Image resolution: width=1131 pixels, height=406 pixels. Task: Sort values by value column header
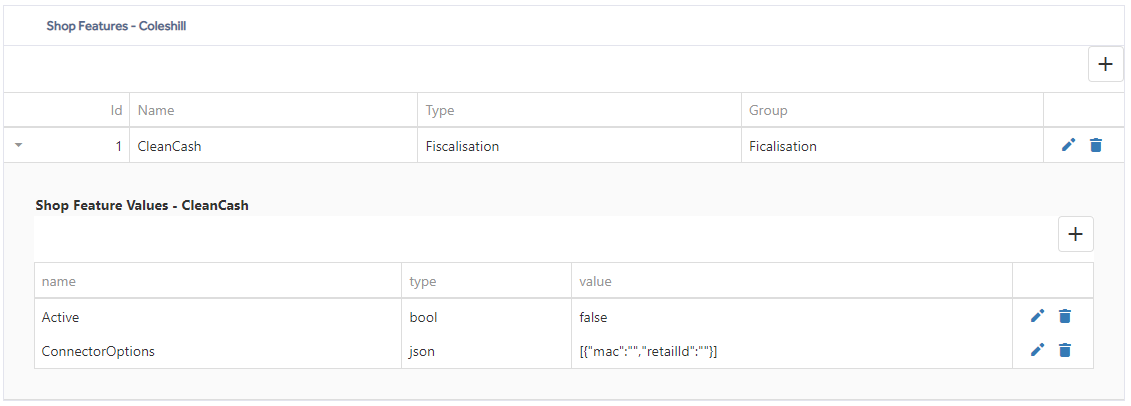click(595, 281)
